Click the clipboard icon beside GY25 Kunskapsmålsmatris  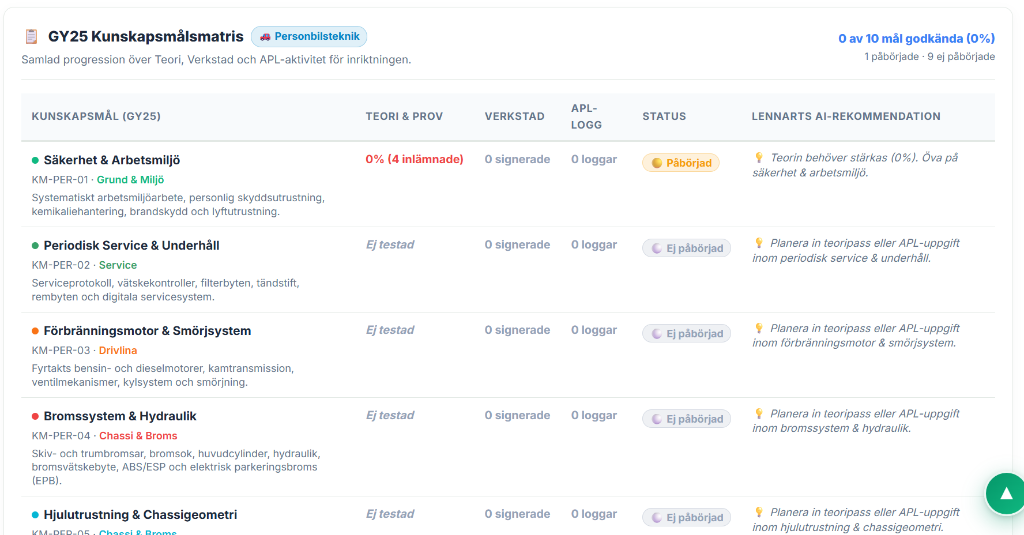coord(31,37)
